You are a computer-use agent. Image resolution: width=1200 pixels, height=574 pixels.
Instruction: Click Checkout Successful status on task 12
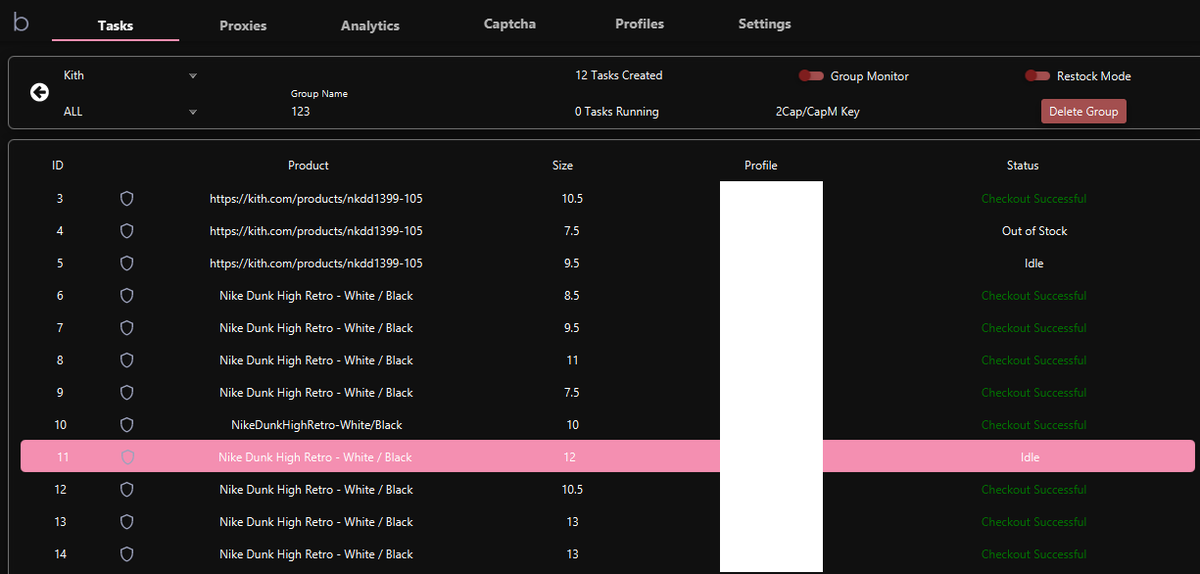point(1034,490)
